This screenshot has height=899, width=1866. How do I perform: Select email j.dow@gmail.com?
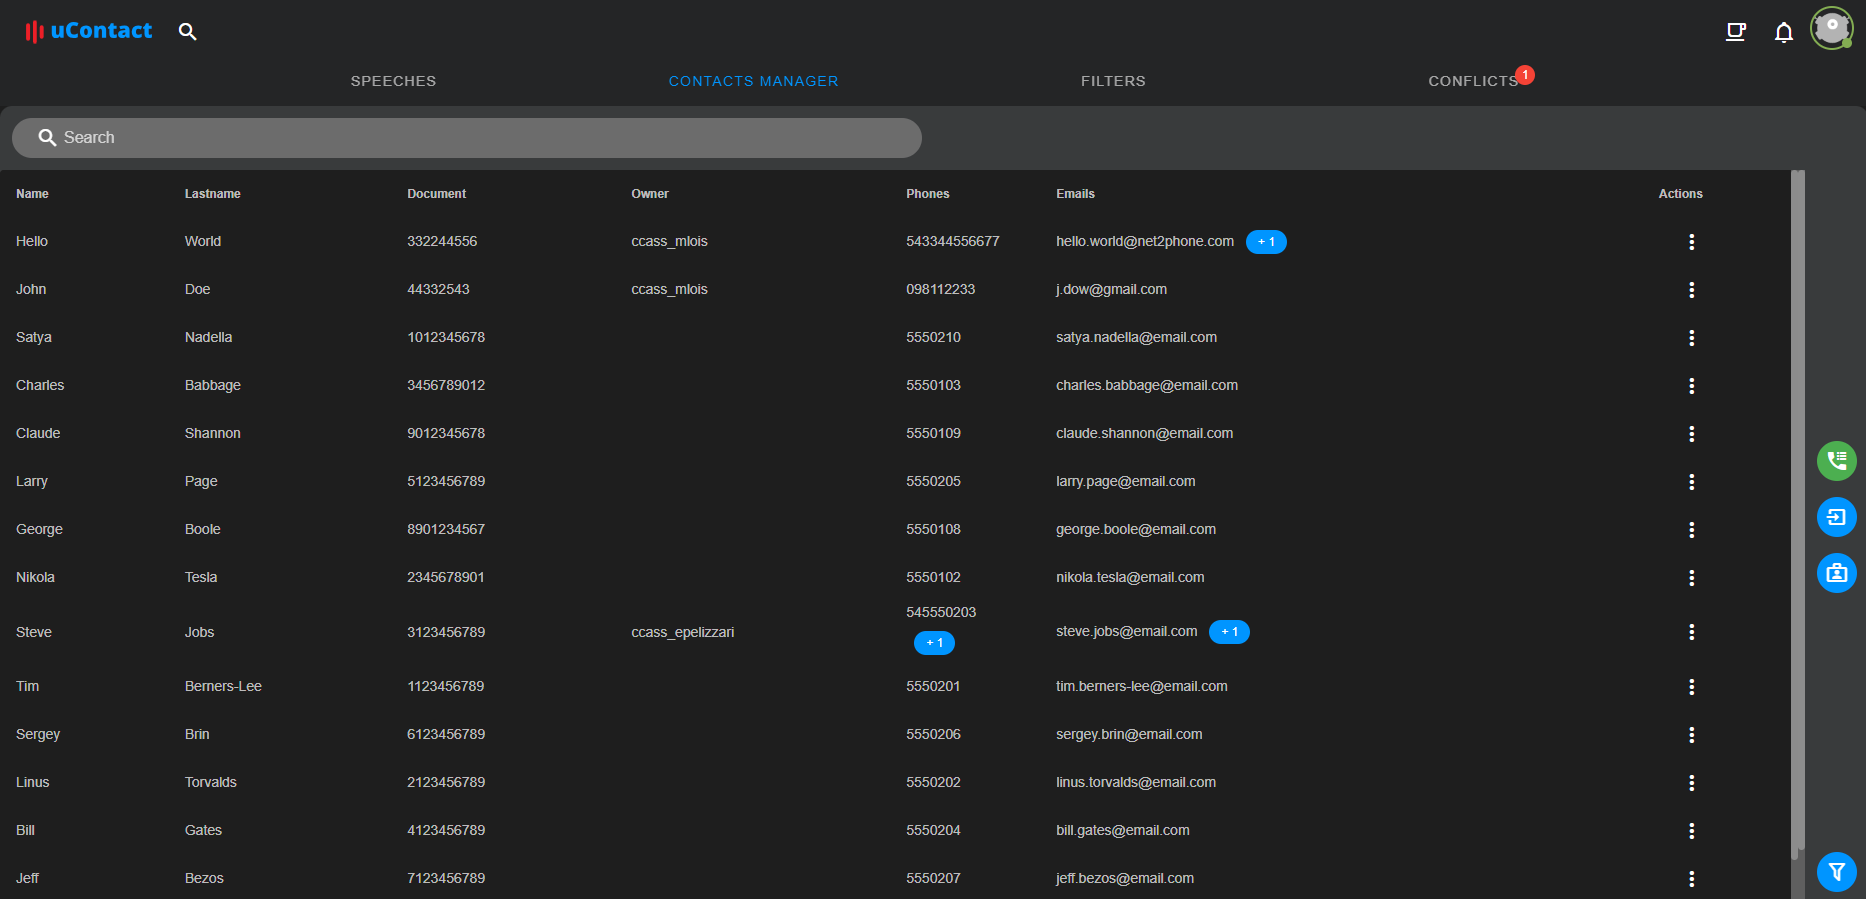tap(1111, 289)
